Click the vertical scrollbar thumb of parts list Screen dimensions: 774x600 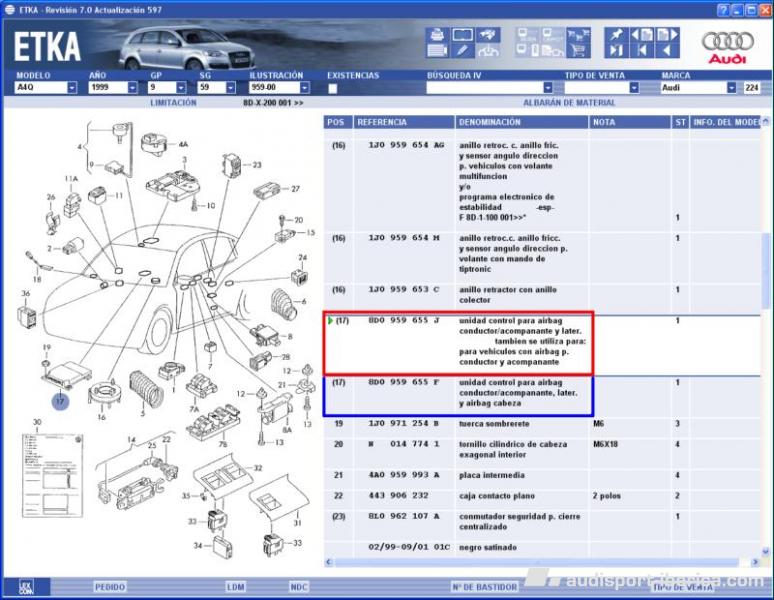[x=766, y=270]
